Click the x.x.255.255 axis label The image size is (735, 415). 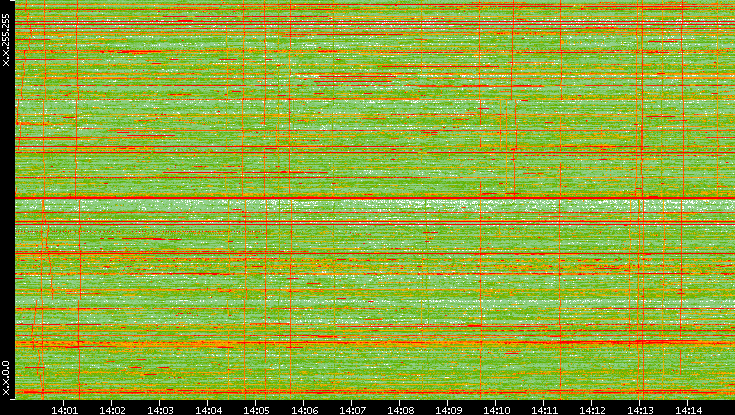[x=6, y=40]
